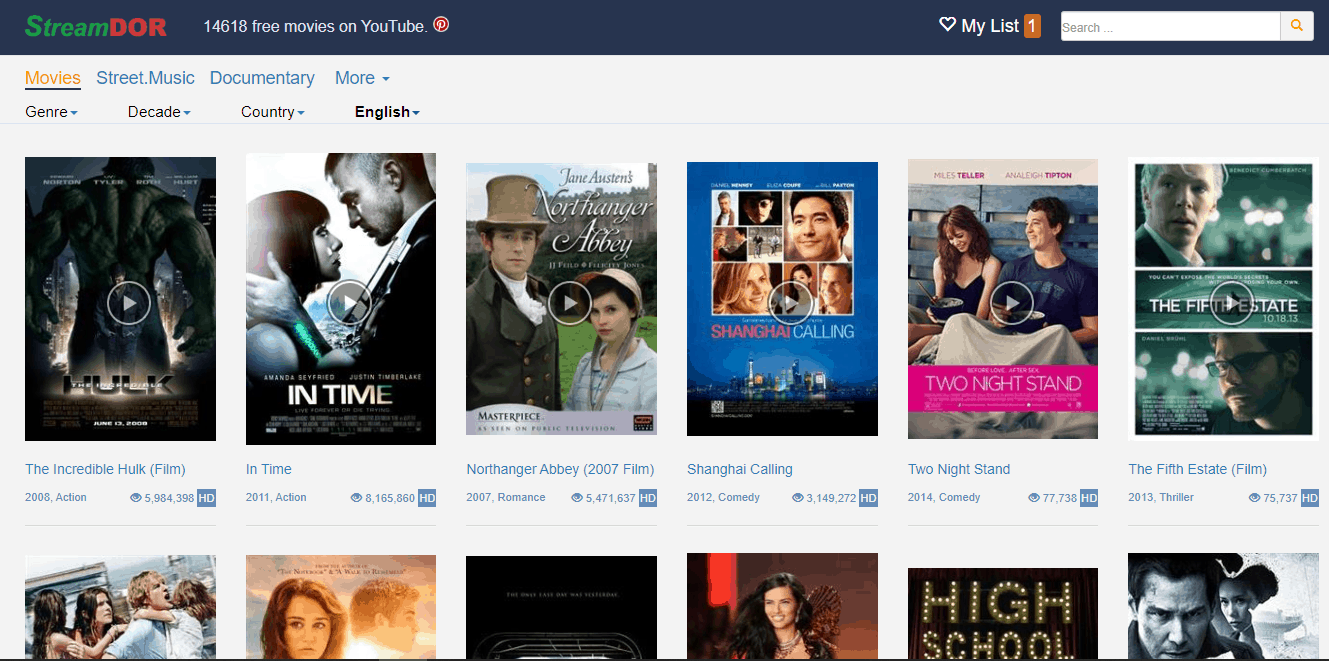Play The Fifth Estate via poster play icon

pos(1232,303)
